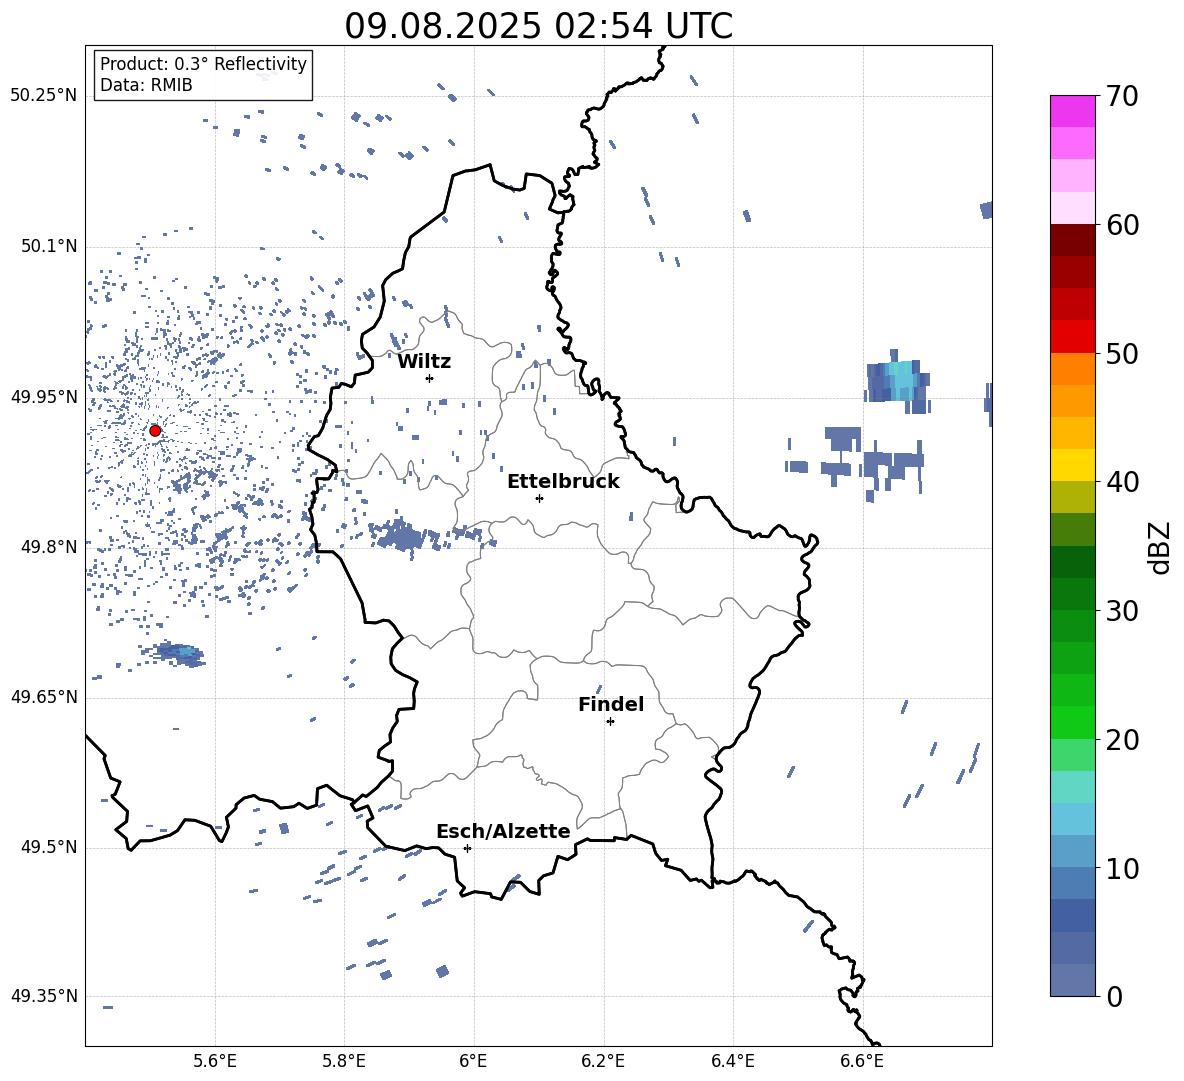This screenshot has width=1184, height=1081.
Task: Click the Wiltz city label
Action: pyautogui.click(x=424, y=362)
